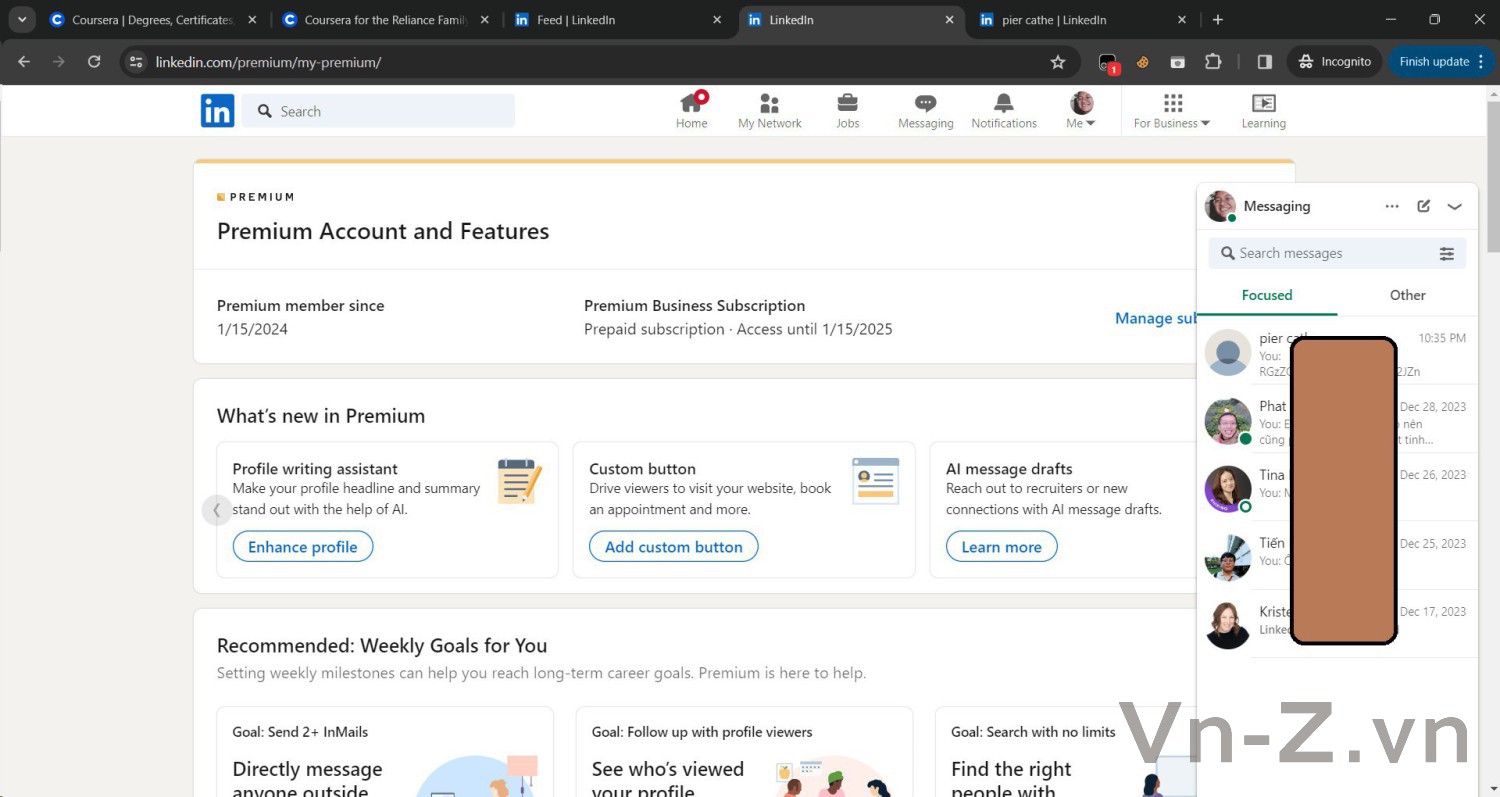This screenshot has height=797, width=1500.
Task: Expand the Me profile menu
Action: pos(1081,110)
